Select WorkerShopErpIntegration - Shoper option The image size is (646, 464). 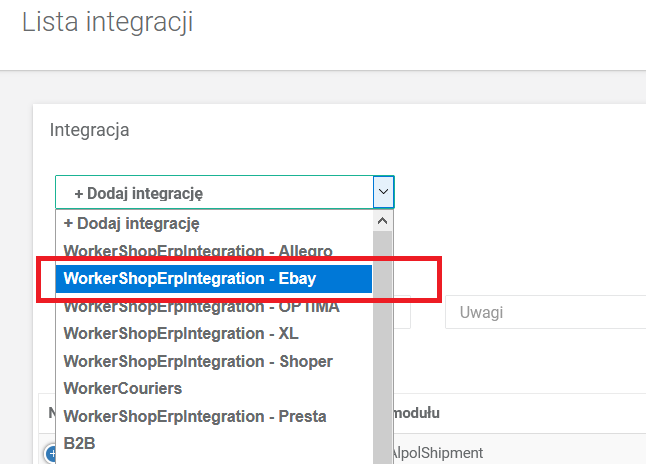point(198,360)
